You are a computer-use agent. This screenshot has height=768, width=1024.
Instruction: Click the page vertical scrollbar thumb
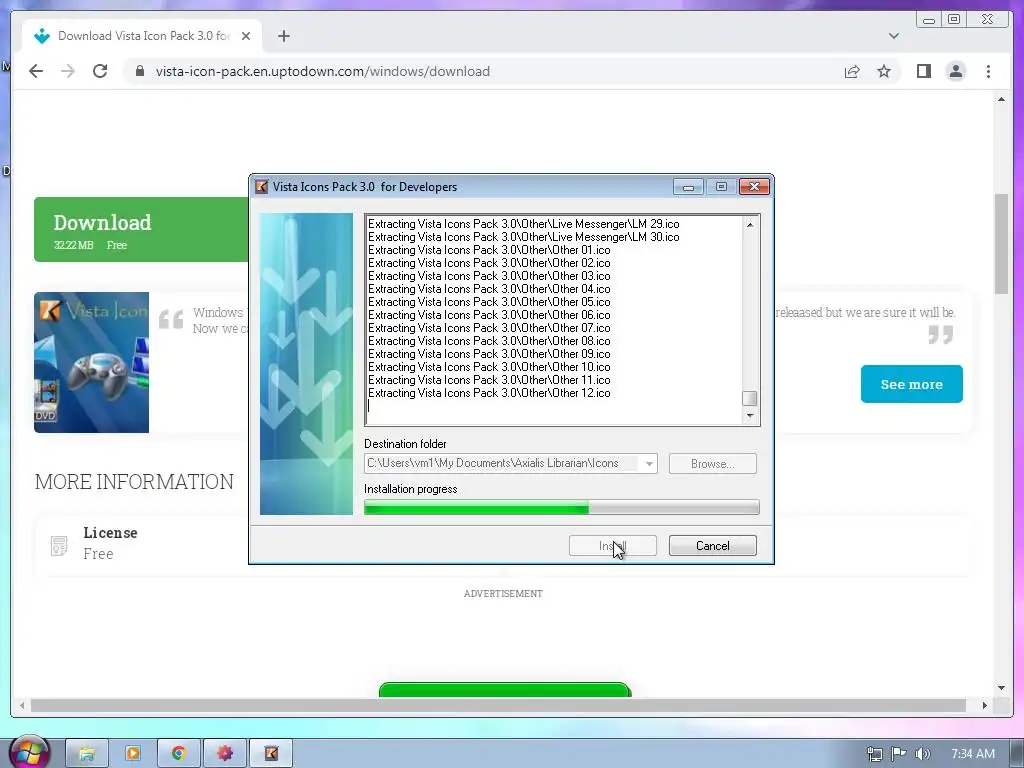coord(1001,244)
